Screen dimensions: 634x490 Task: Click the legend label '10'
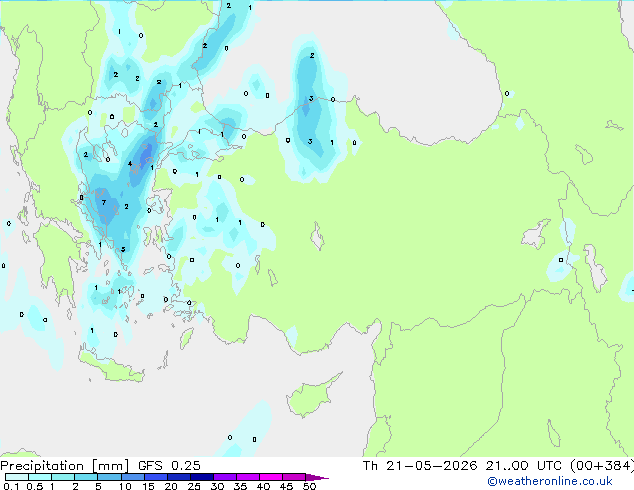point(125,486)
